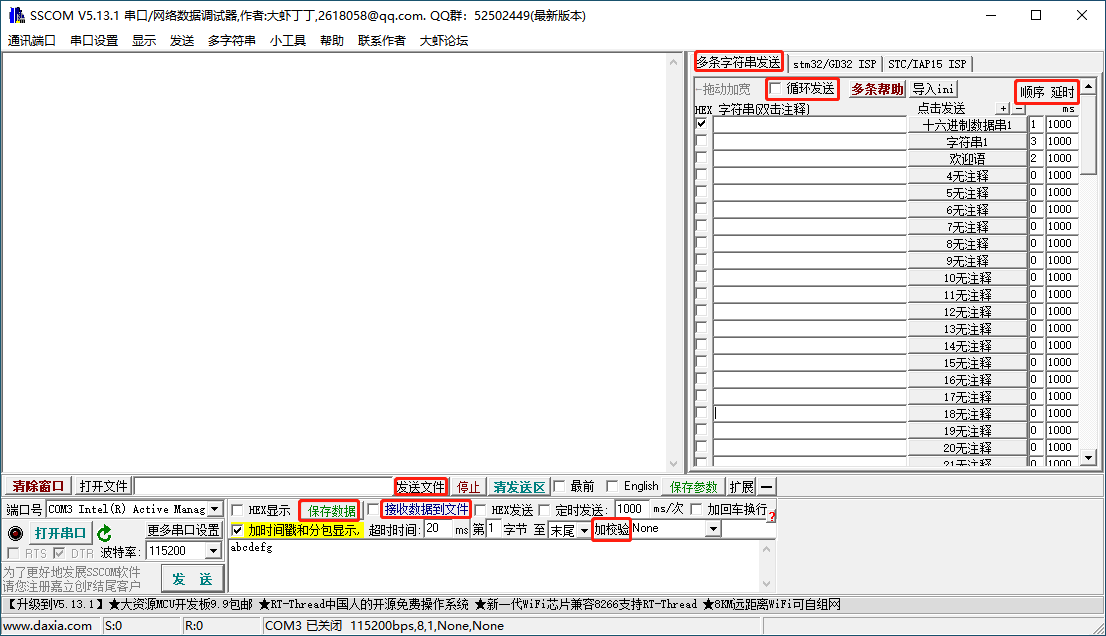Image resolution: width=1106 pixels, height=636 pixels.
Task: Open the 末尾 byte range dropdown
Action: click(584, 530)
